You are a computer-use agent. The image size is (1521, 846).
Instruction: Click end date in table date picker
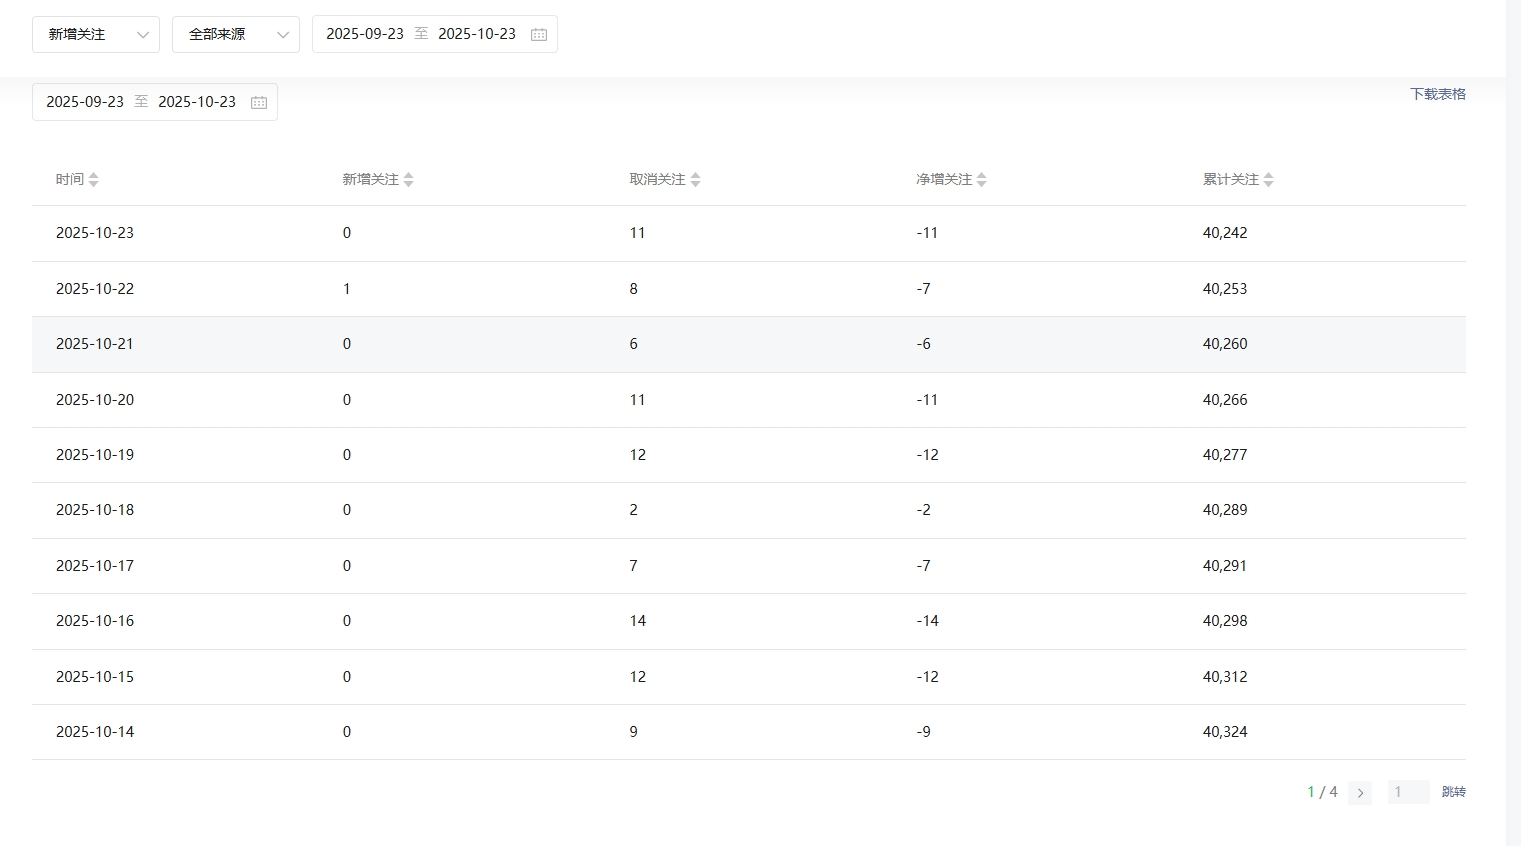pyautogui.click(x=197, y=102)
